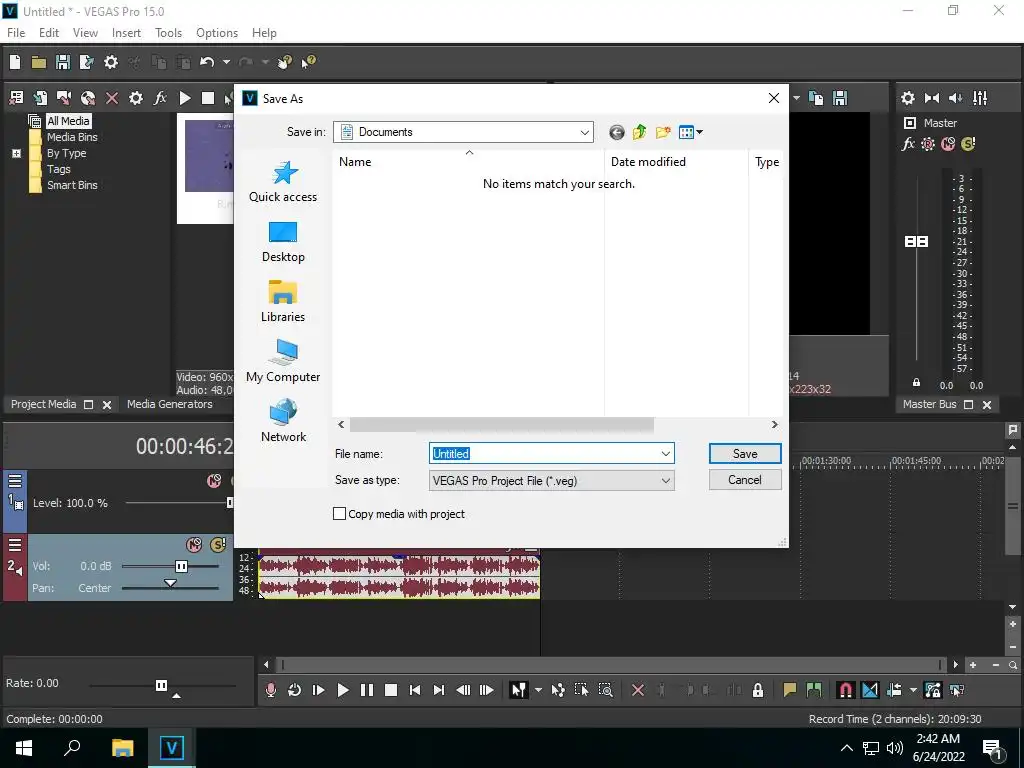Screen dimensions: 1024x768
Task: Open Project Properties gear in the main toolbar
Action: (x=111, y=62)
